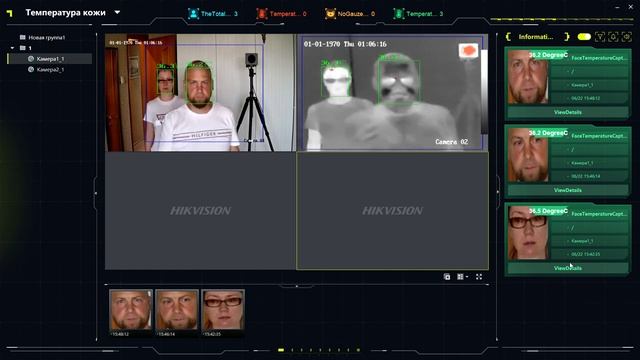
Task: Click the last page indicator dot at bottom
Action: (x=358, y=350)
